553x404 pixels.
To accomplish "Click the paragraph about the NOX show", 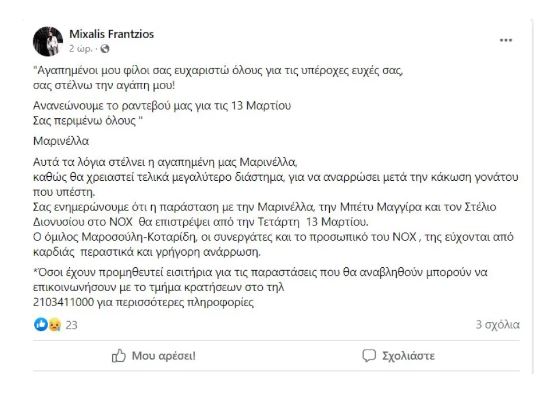I will pos(265,214).
